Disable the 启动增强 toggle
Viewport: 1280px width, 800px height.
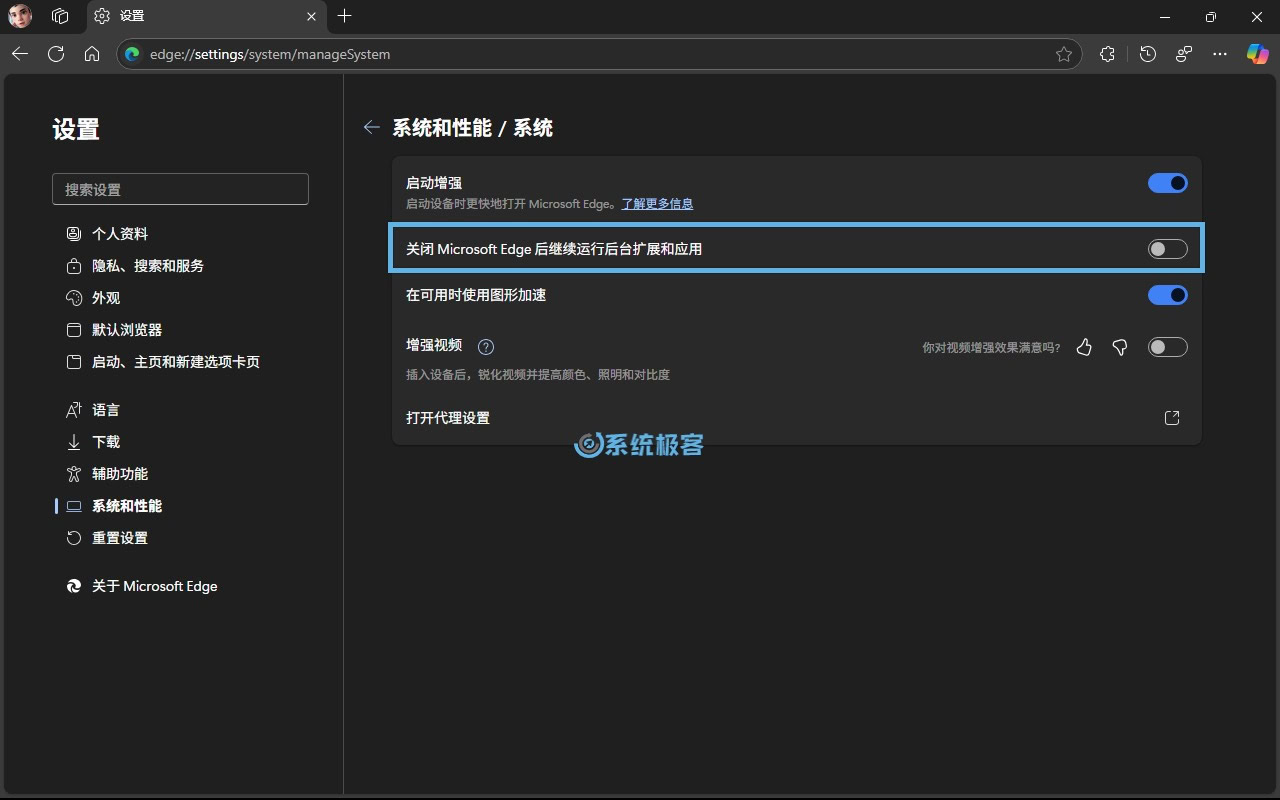[x=1167, y=183]
